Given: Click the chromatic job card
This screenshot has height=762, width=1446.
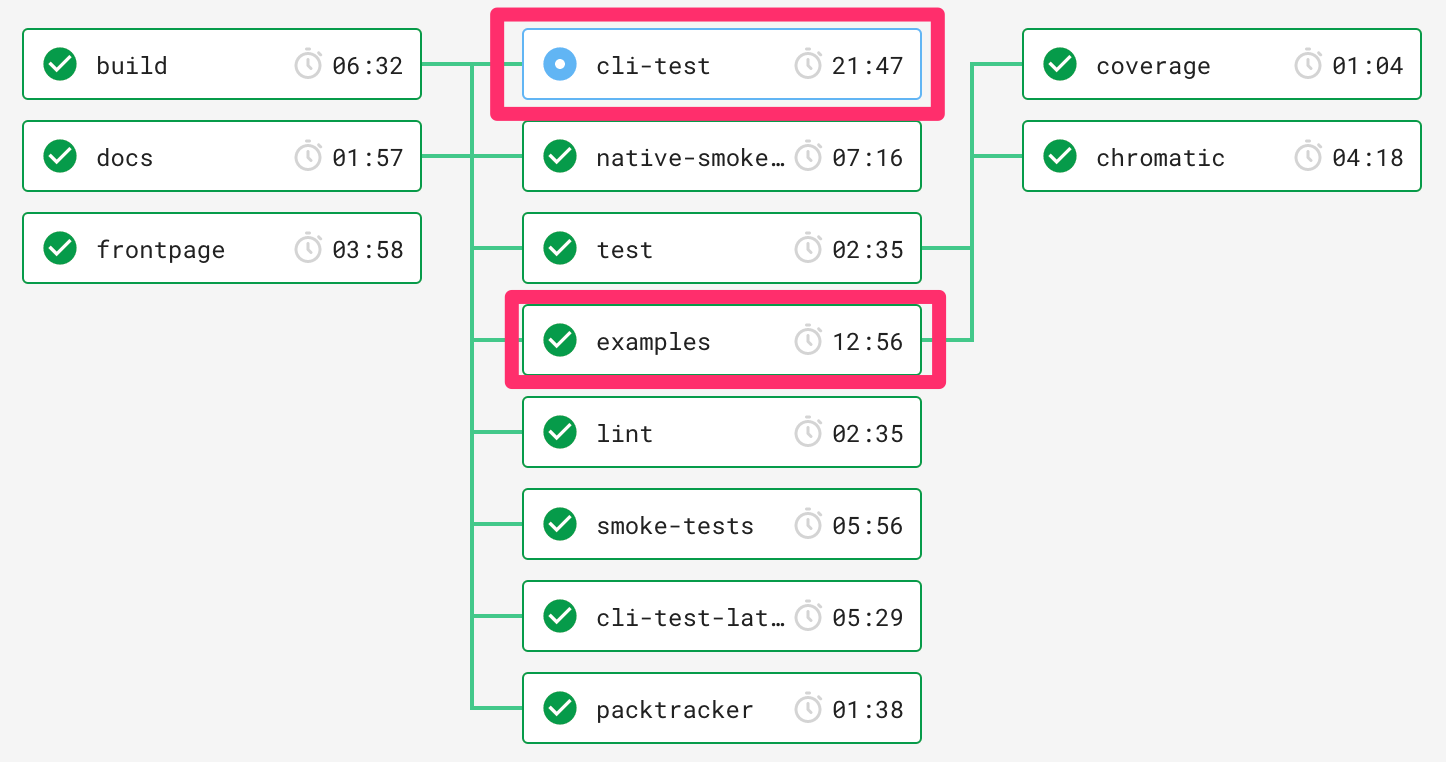Looking at the screenshot, I should [x=1221, y=156].
